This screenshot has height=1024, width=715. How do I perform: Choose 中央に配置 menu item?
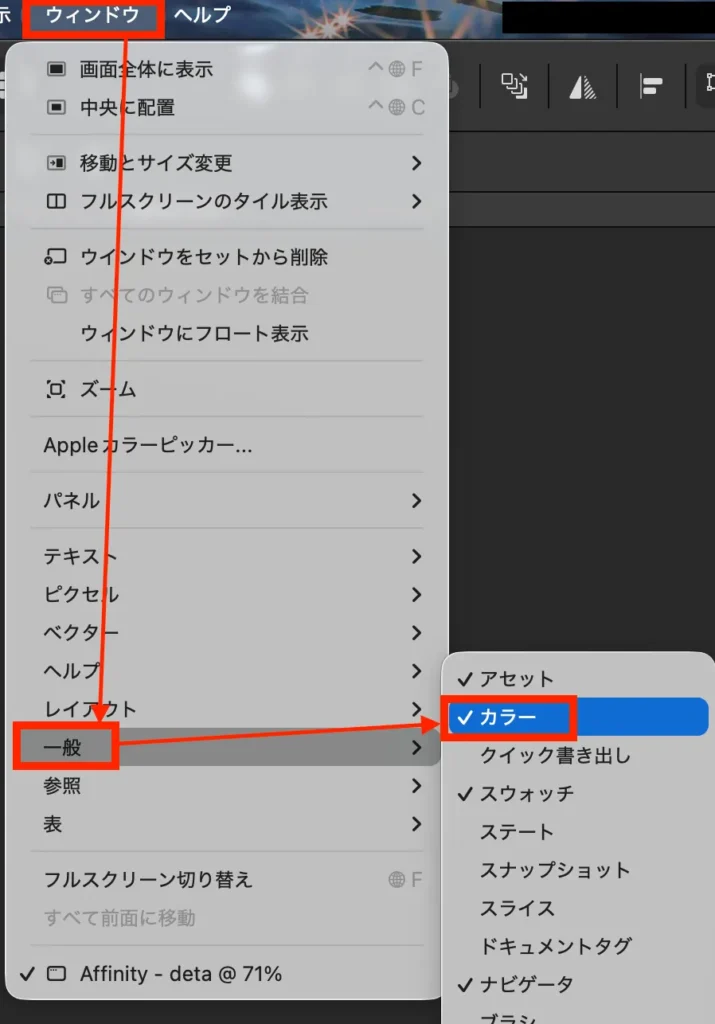click(x=227, y=107)
